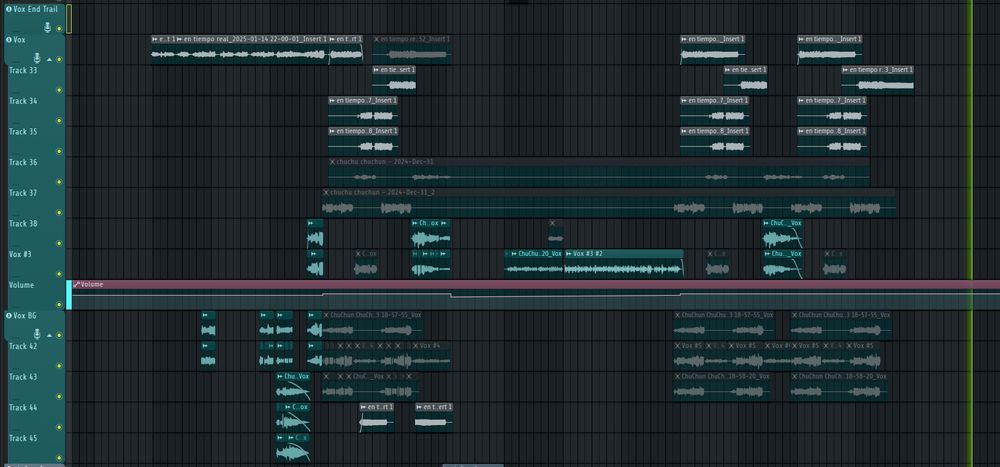The width and height of the screenshot is (1000, 467).
Task: Click the group circle icon beside Vox End Trail
Action: (x=9, y=9)
